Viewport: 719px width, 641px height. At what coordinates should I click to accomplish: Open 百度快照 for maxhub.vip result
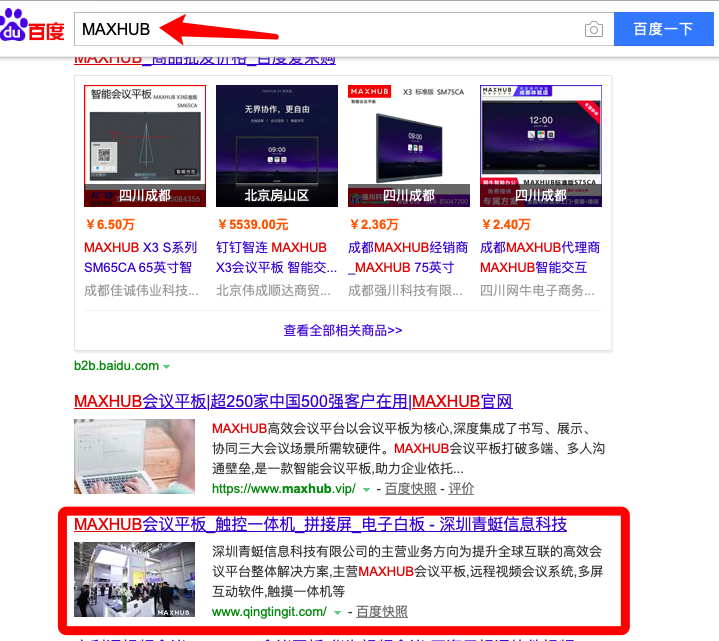coord(411,488)
